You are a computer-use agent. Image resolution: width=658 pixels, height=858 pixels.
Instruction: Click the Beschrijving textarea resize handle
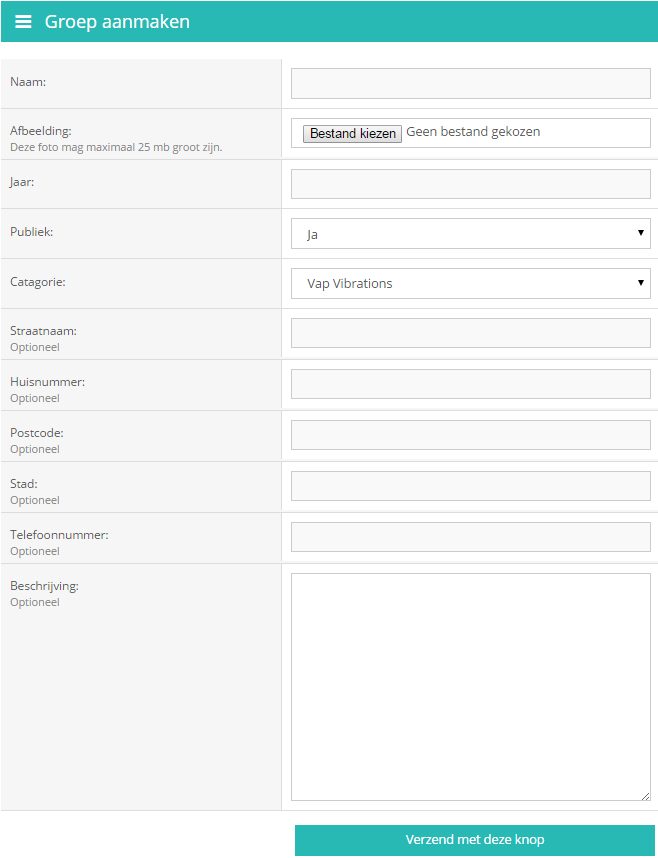[x=645, y=796]
